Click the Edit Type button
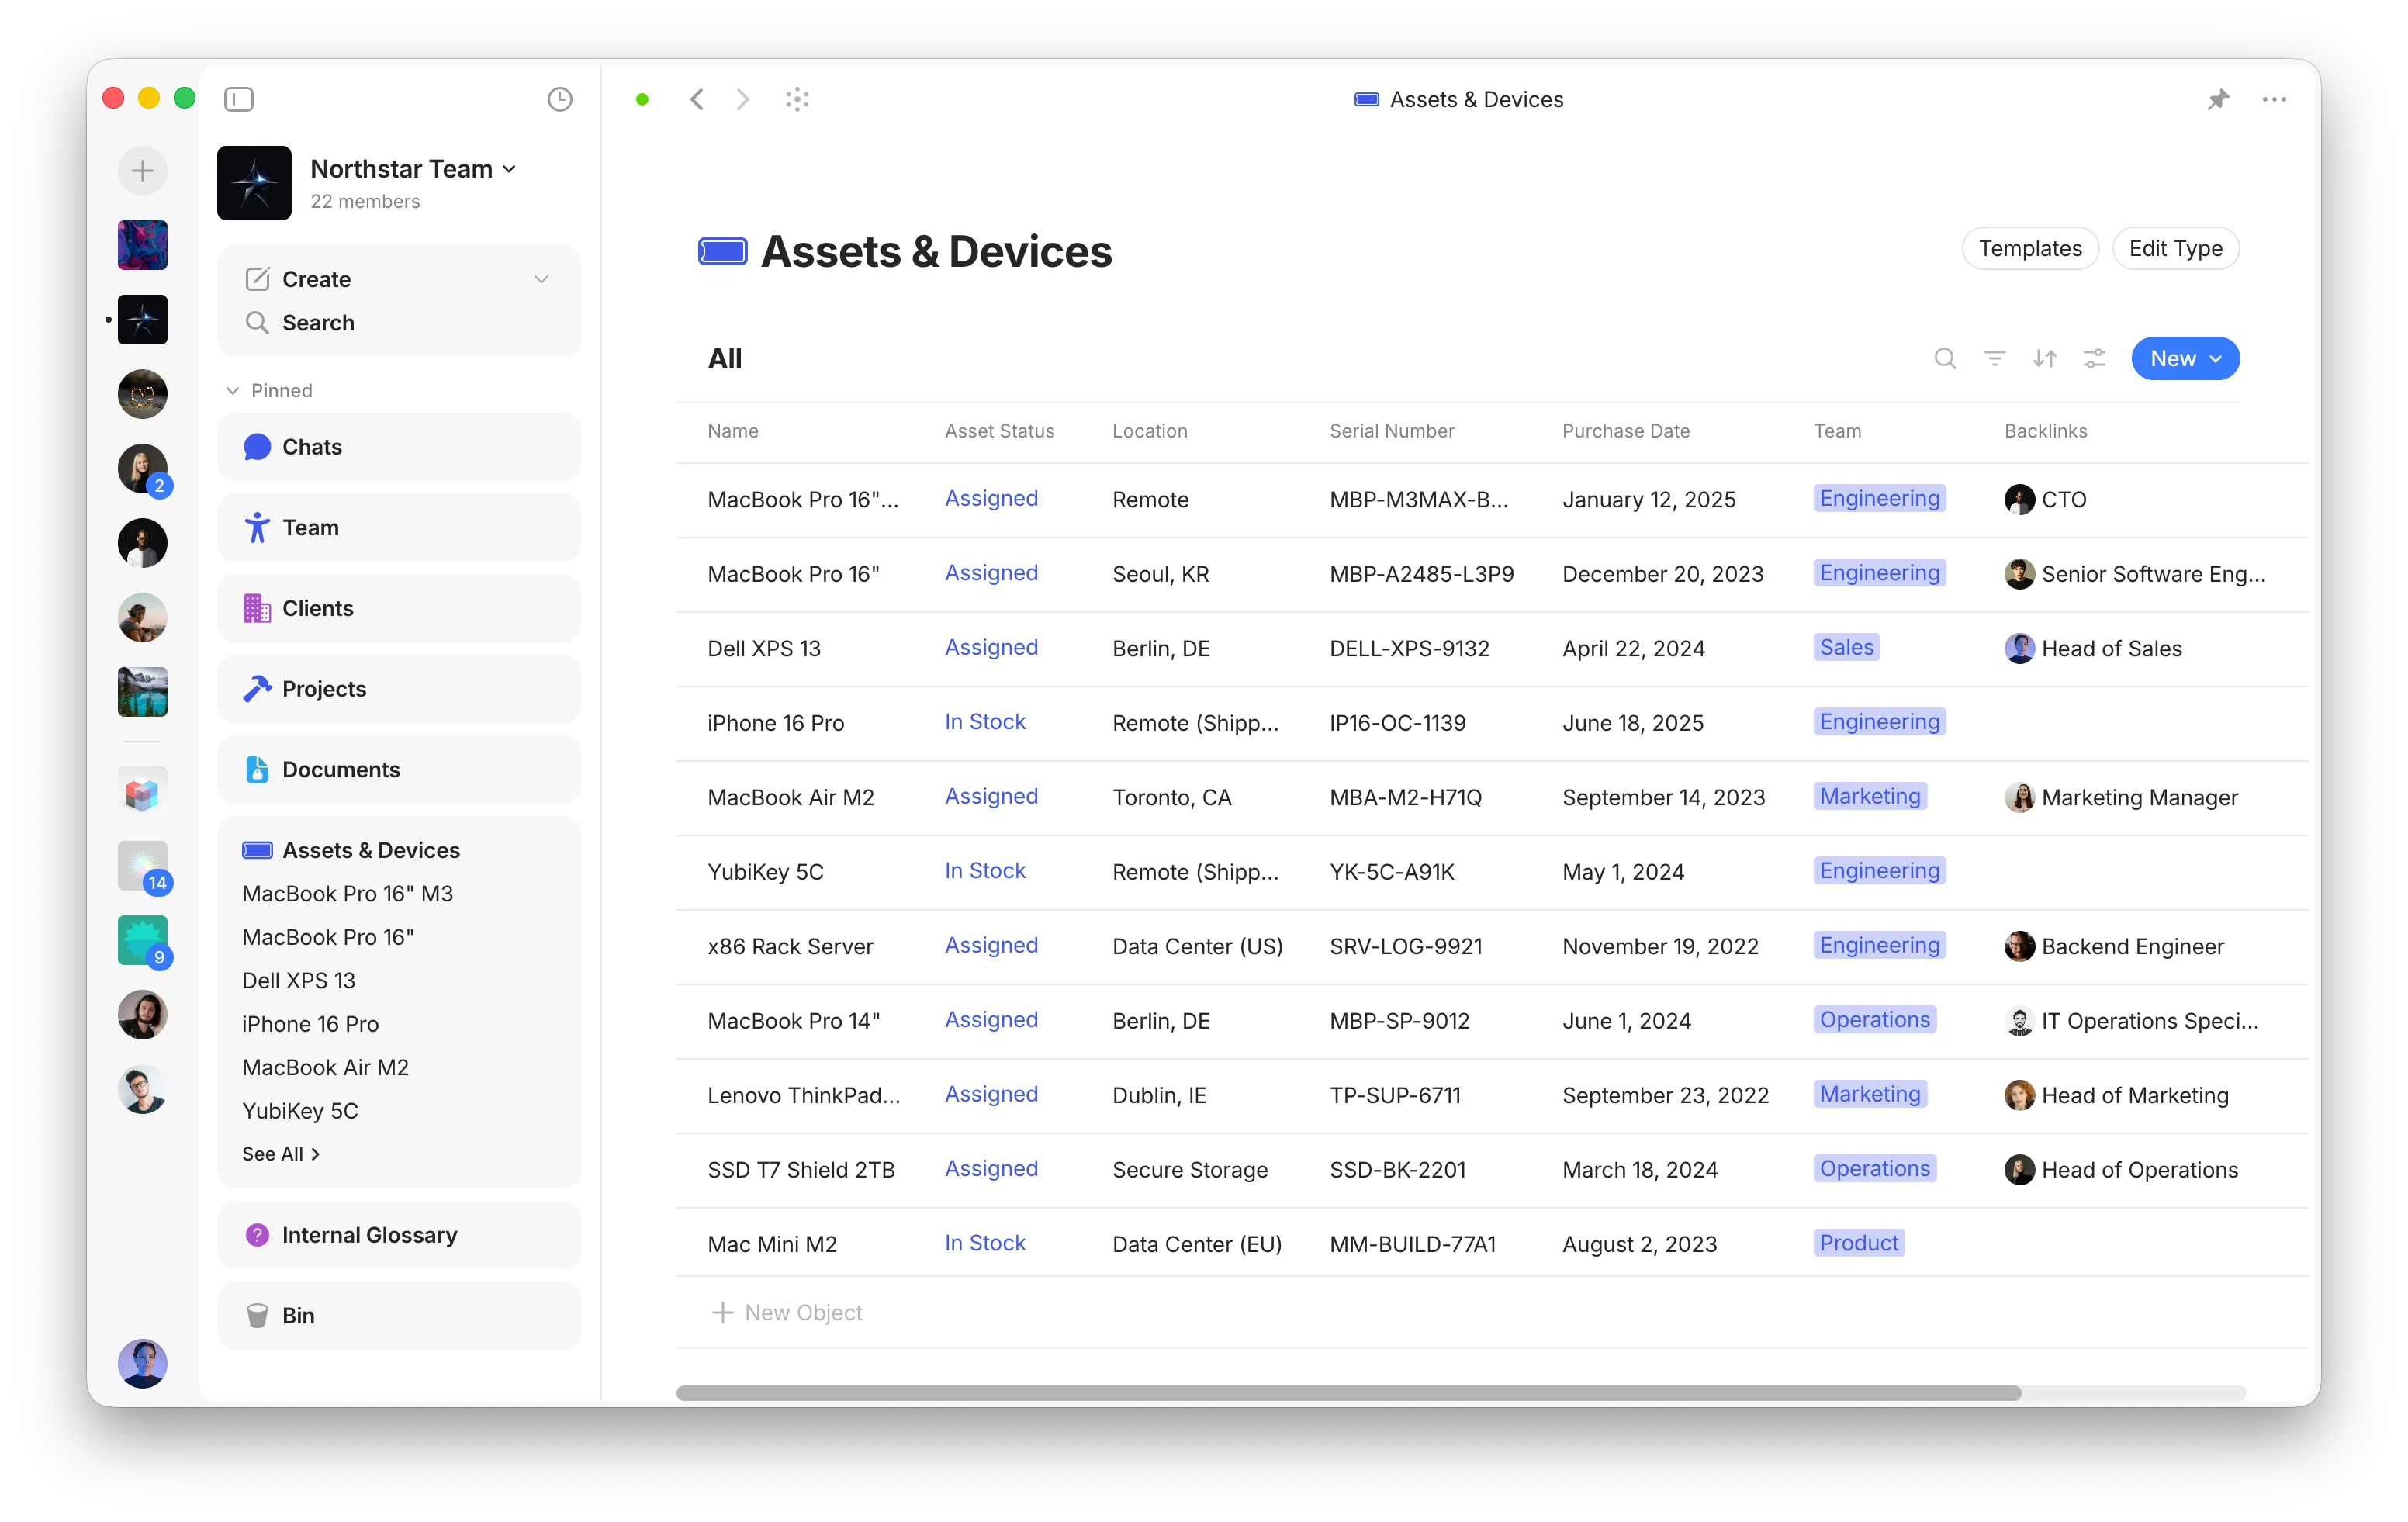The width and height of the screenshot is (2408, 1522). 2175,248
